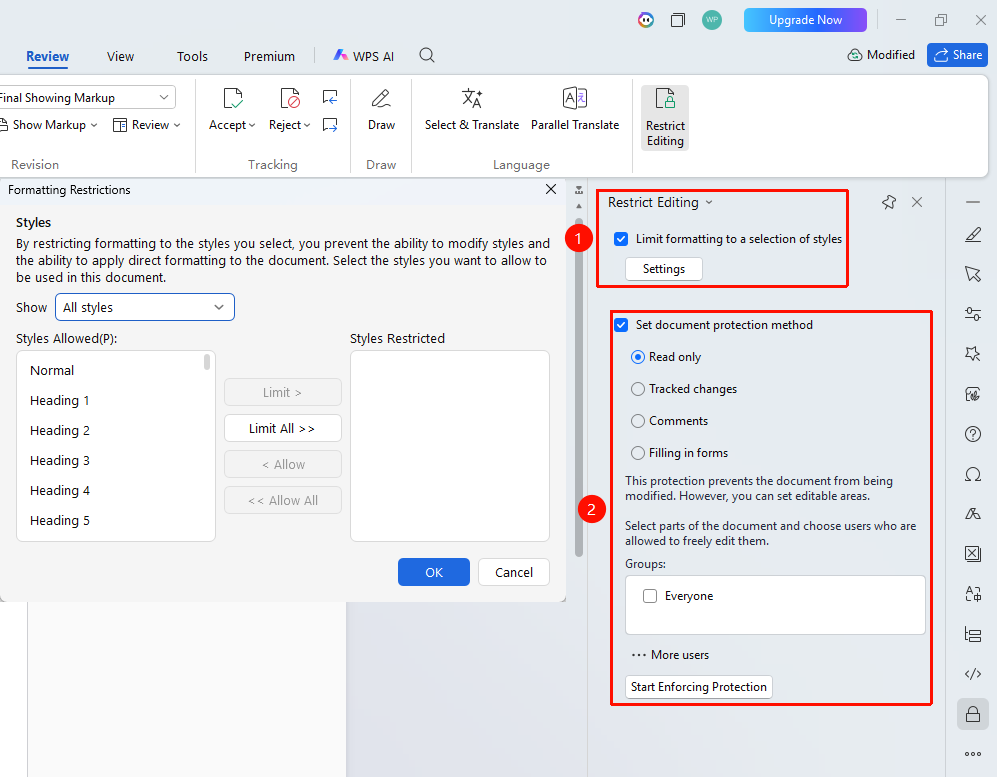Click the Settings button in Restrict Editing
The image size is (997, 777).
[x=664, y=269]
